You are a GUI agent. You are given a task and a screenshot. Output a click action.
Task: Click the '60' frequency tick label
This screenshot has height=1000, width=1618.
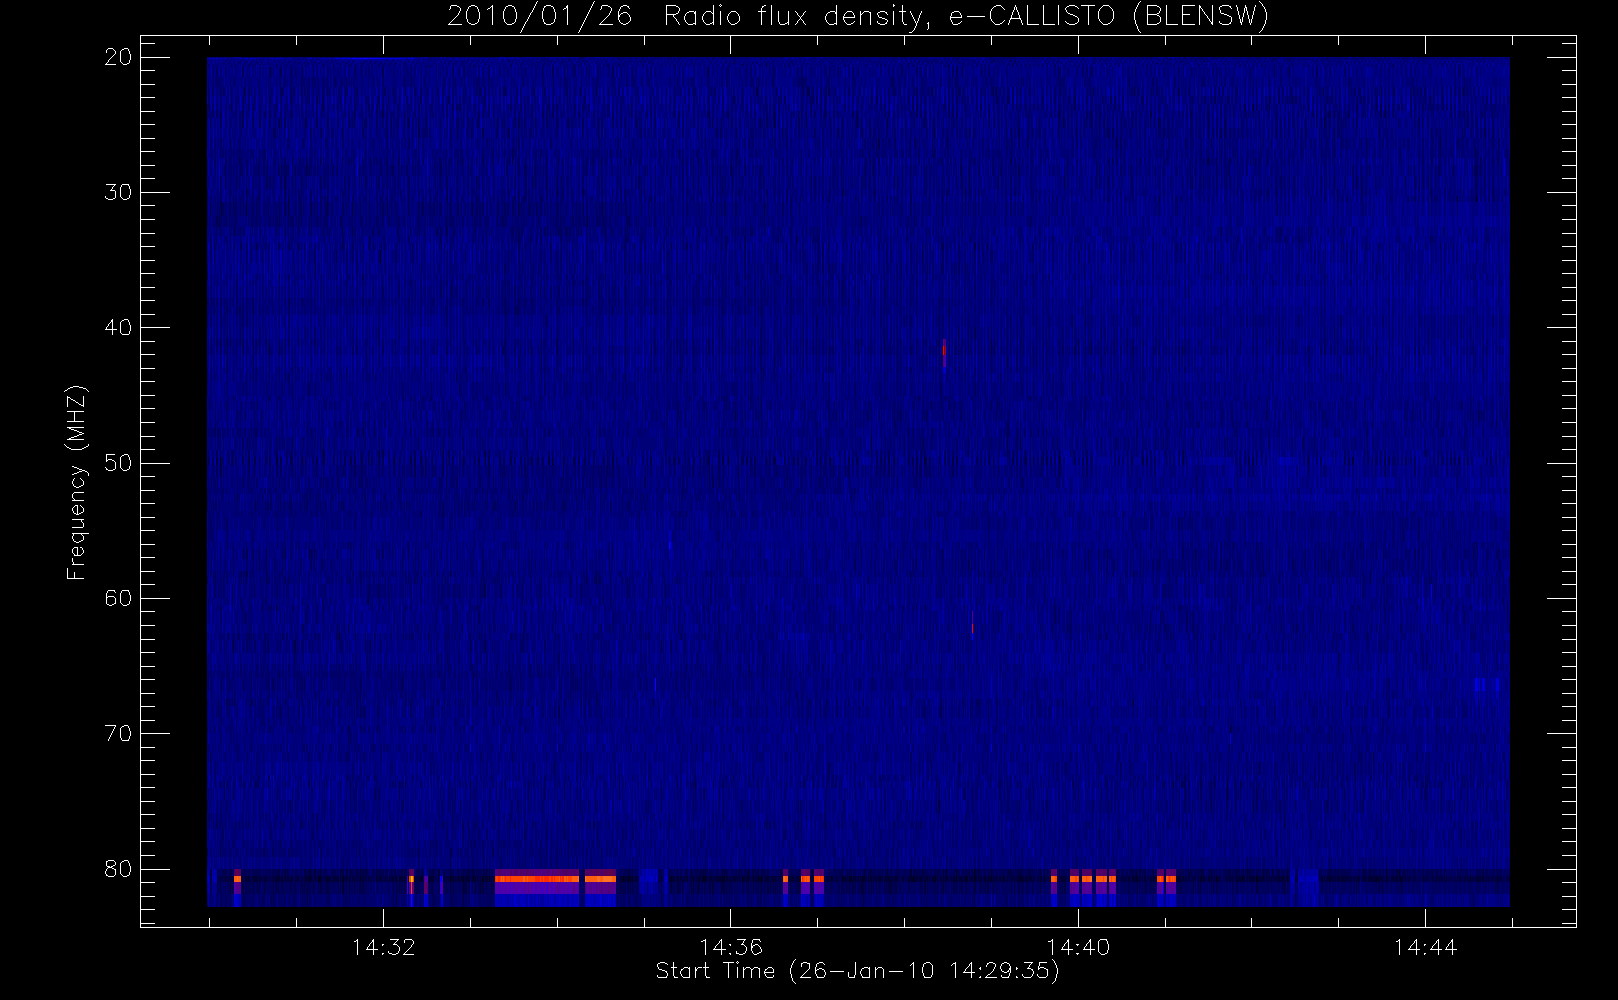point(118,598)
